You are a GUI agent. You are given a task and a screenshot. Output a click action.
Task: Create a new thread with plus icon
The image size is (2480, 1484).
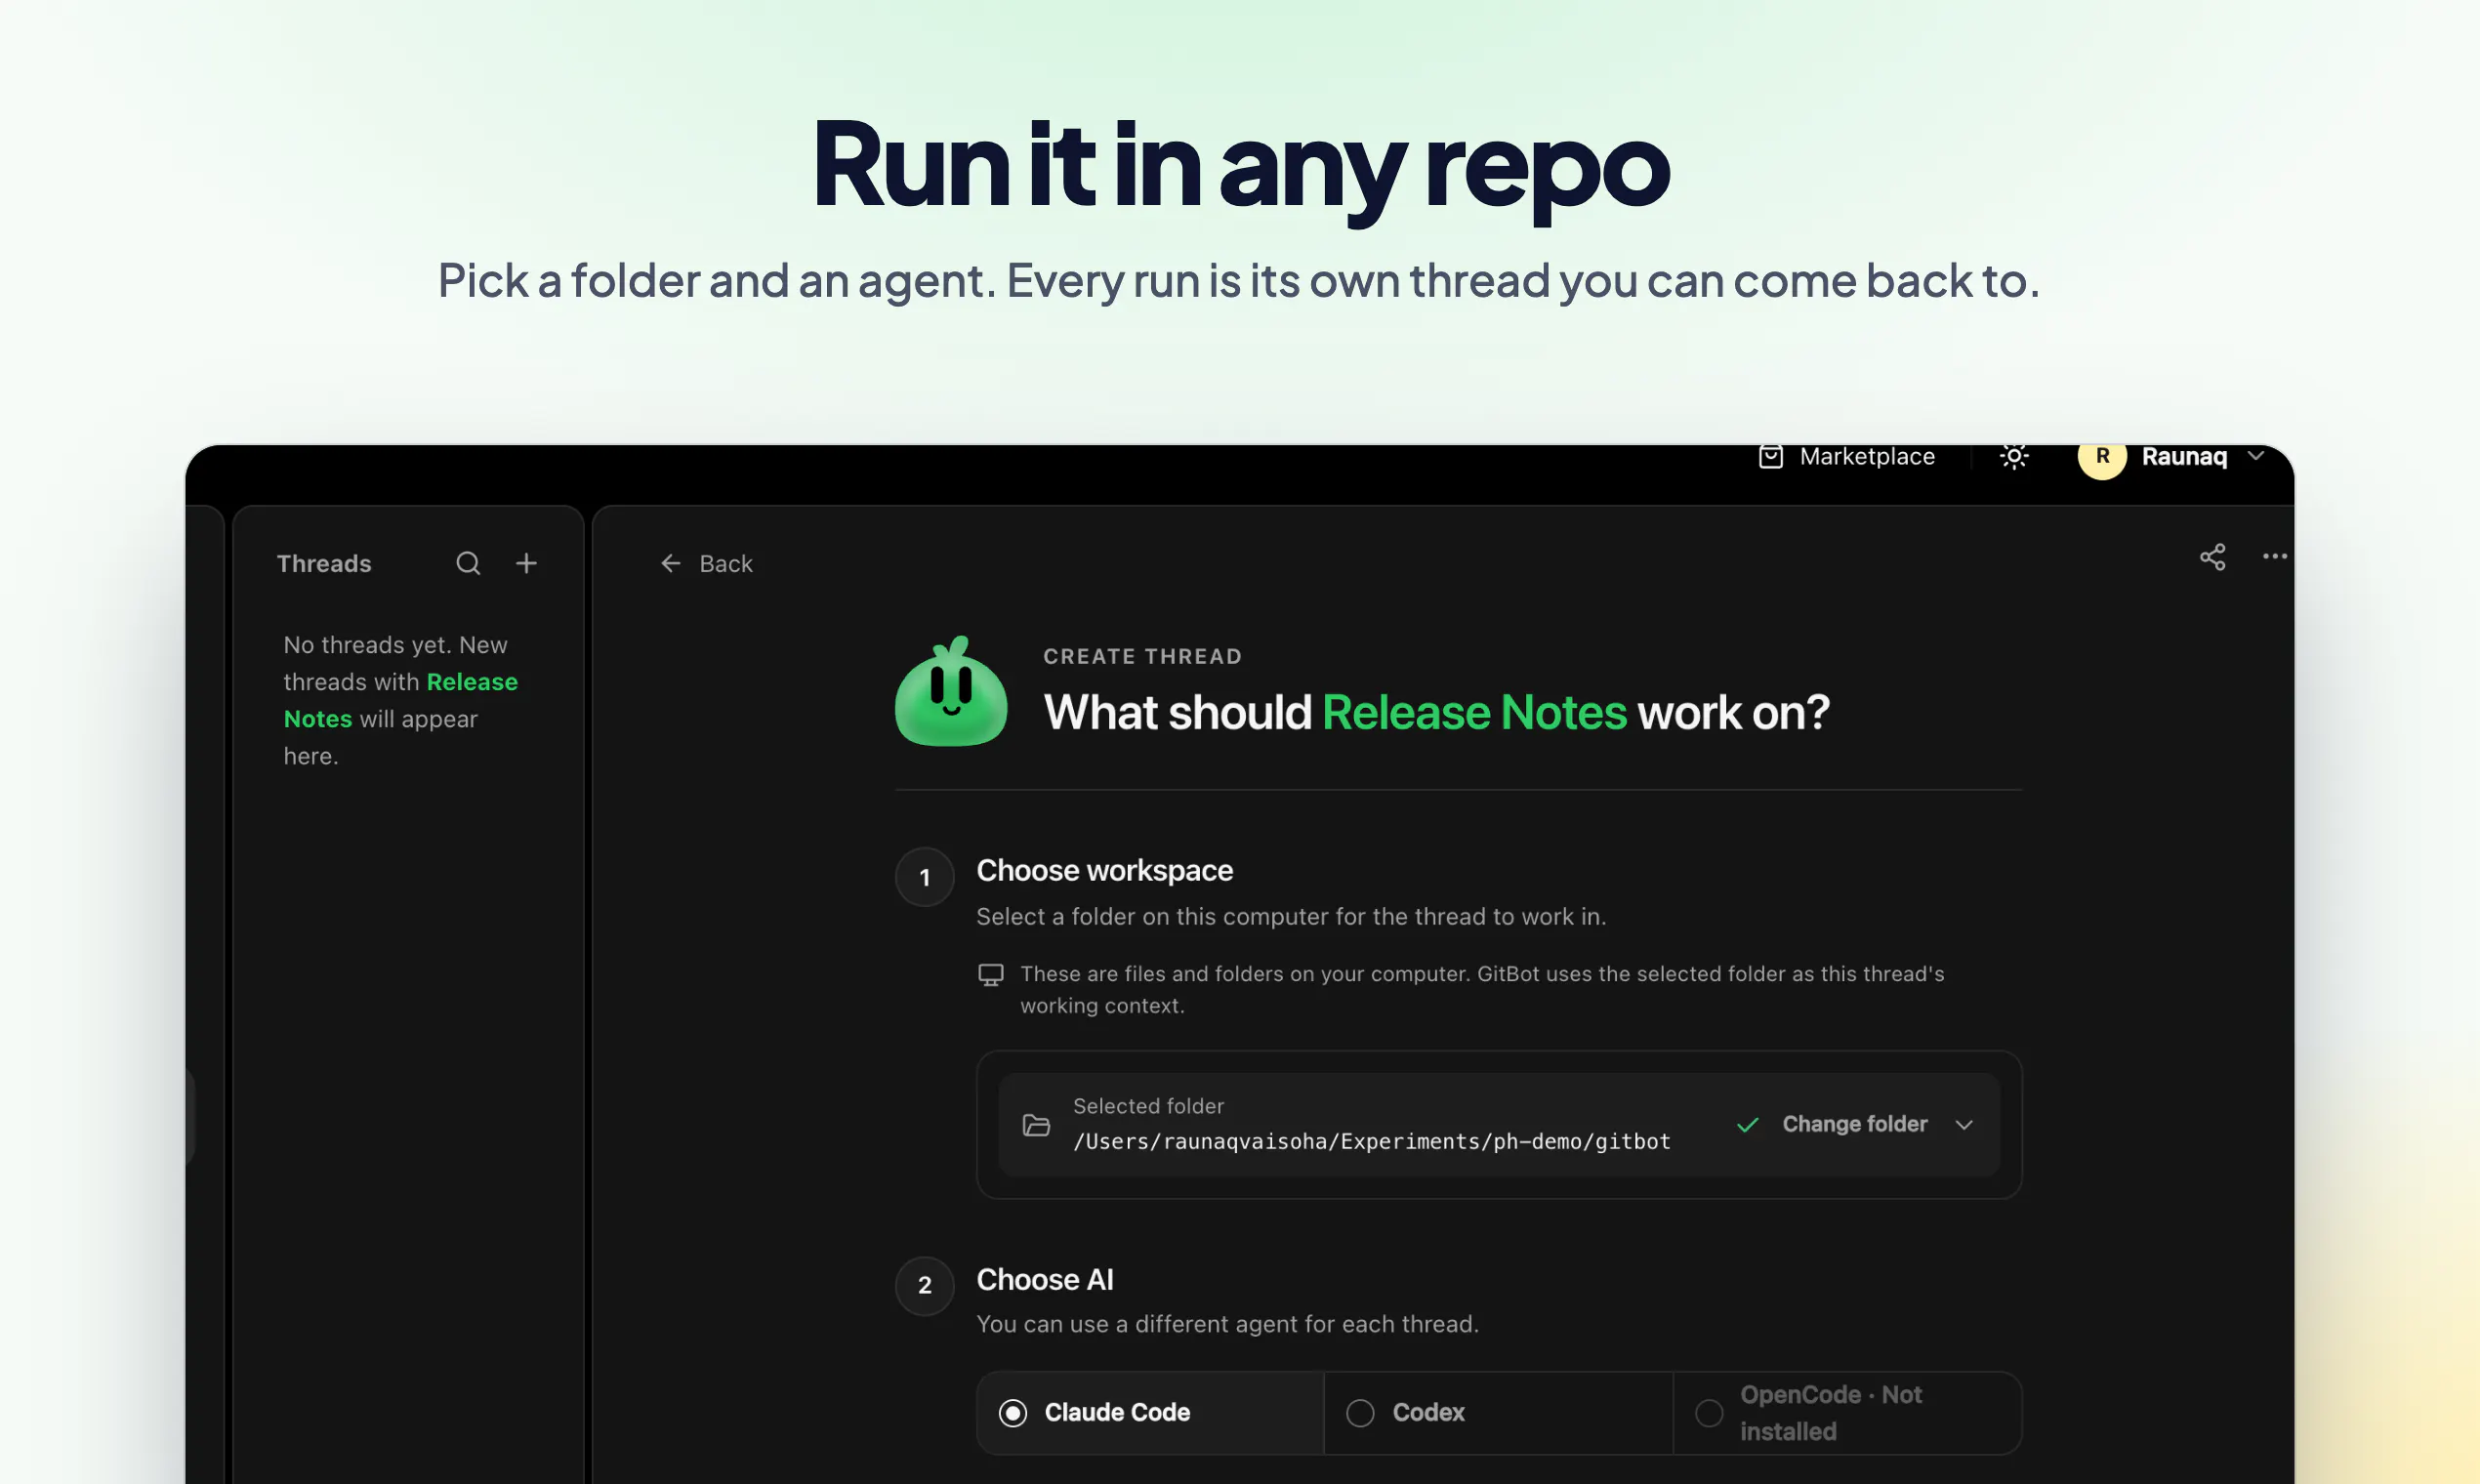coord(526,564)
